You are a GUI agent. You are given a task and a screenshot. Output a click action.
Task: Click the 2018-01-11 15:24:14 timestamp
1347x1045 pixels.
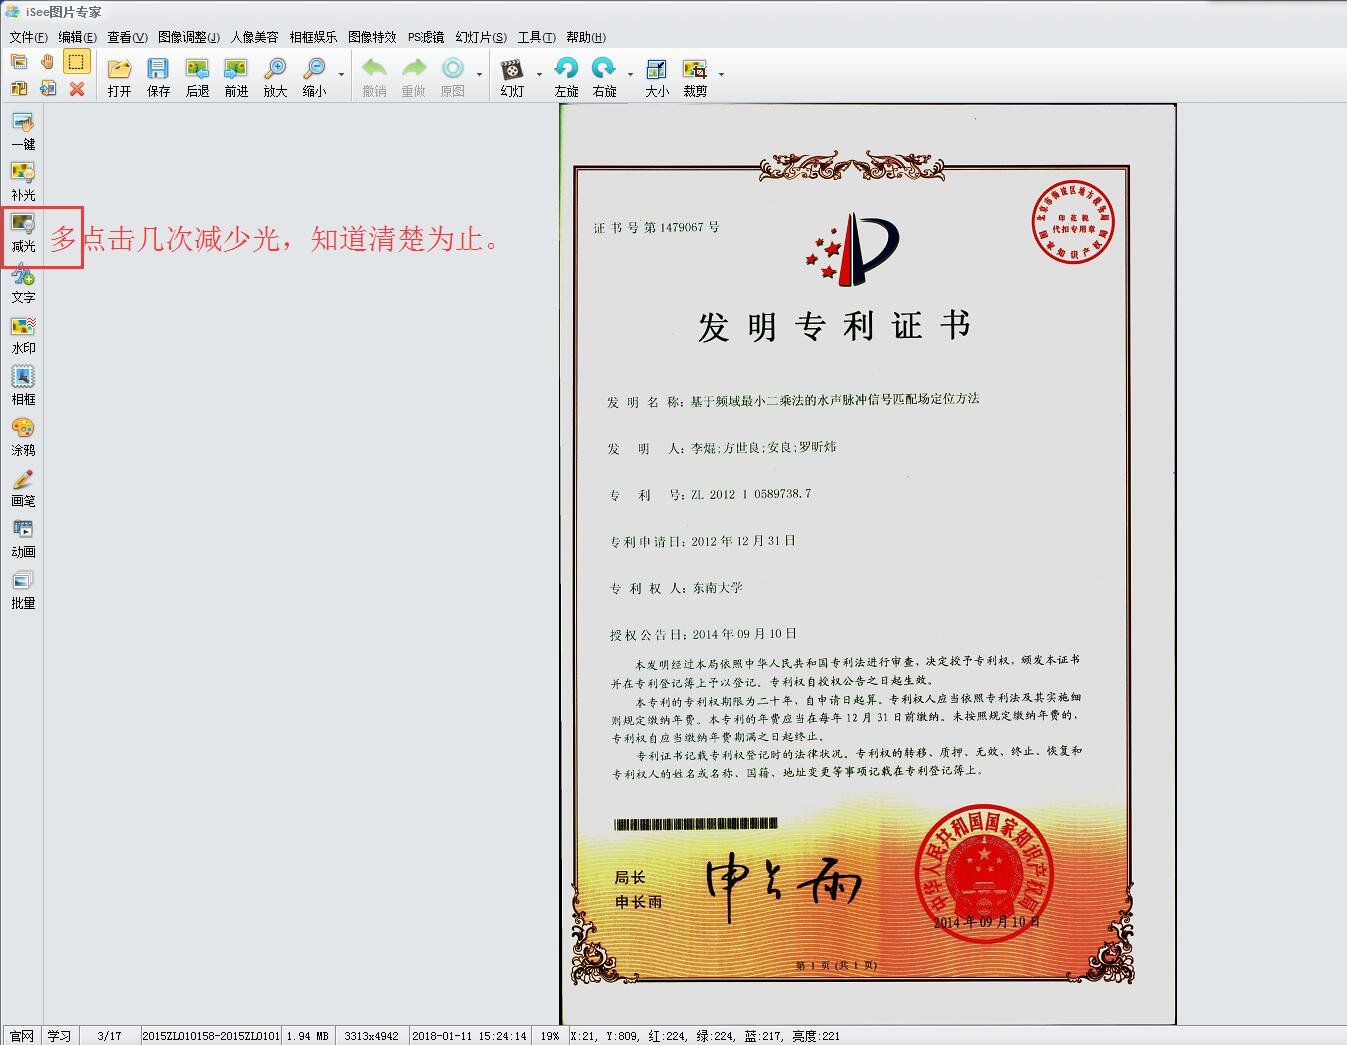pos(469,1036)
